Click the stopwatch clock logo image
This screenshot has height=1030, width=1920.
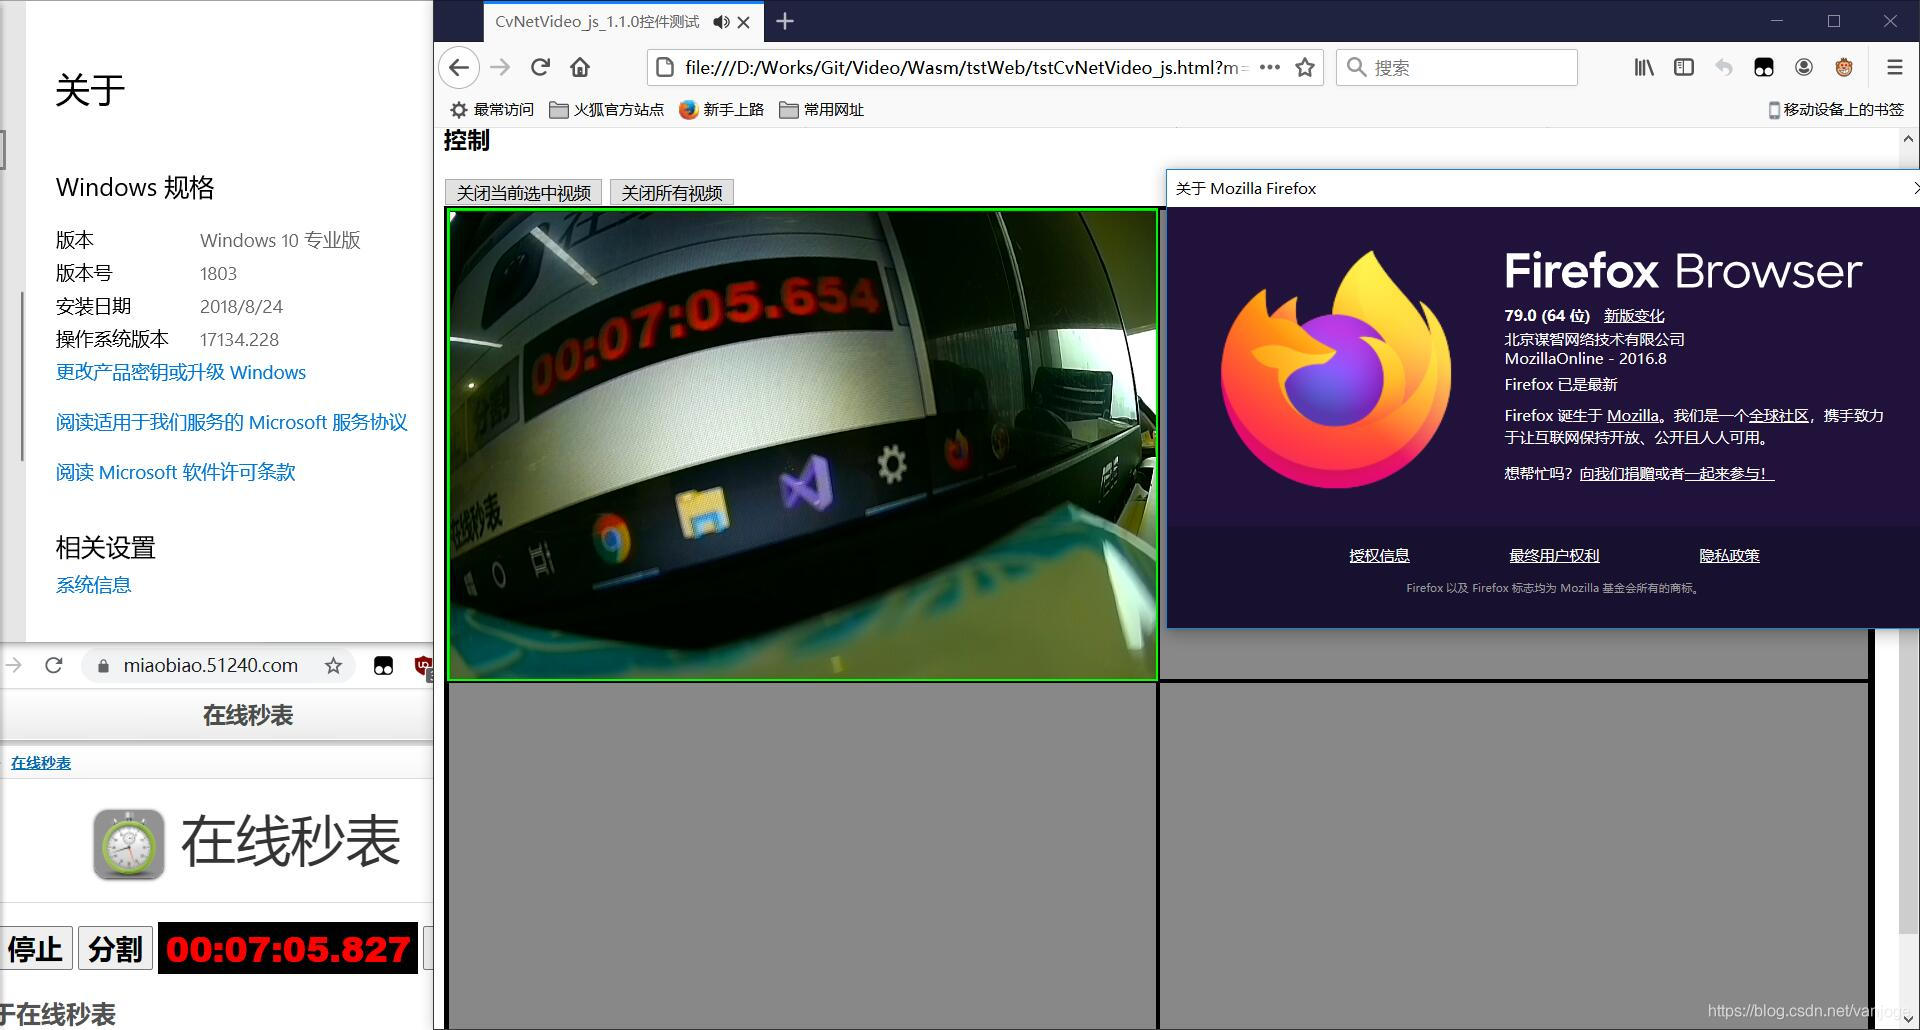tap(129, 844)
